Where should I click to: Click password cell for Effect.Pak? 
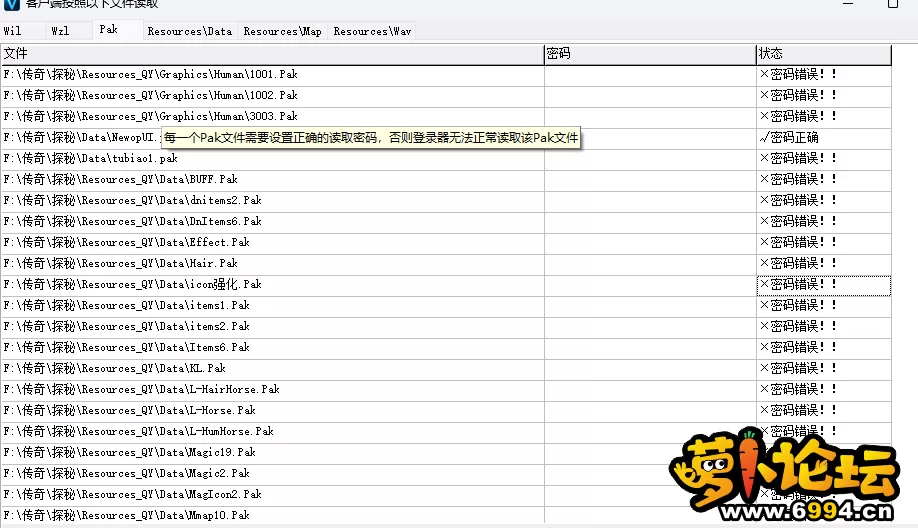650,243
